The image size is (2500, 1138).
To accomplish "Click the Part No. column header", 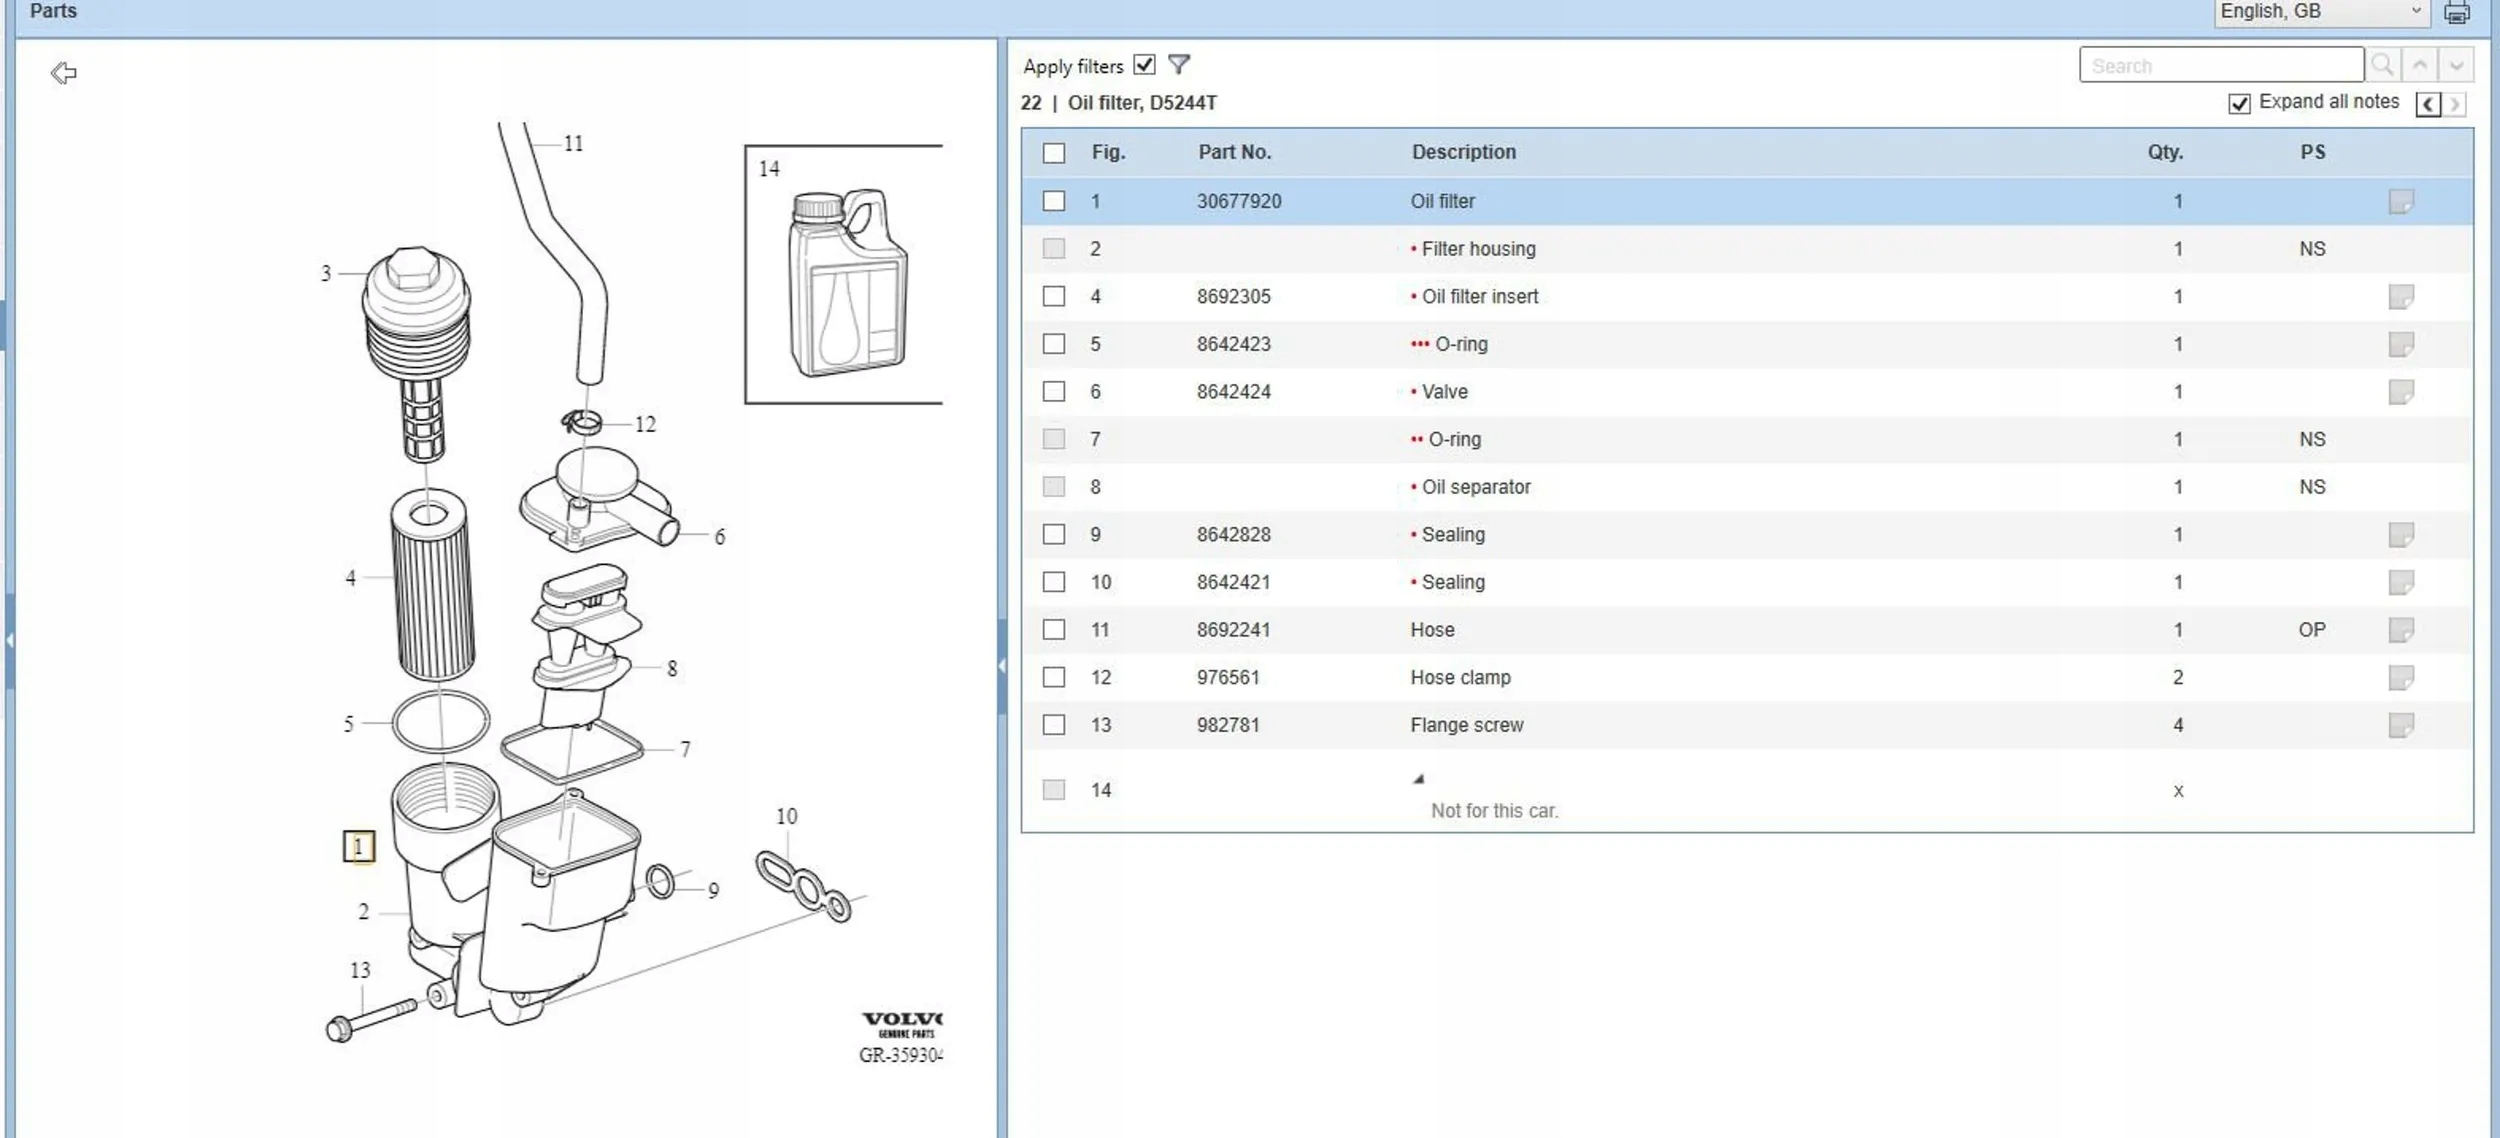I will tap(1234, 152).
